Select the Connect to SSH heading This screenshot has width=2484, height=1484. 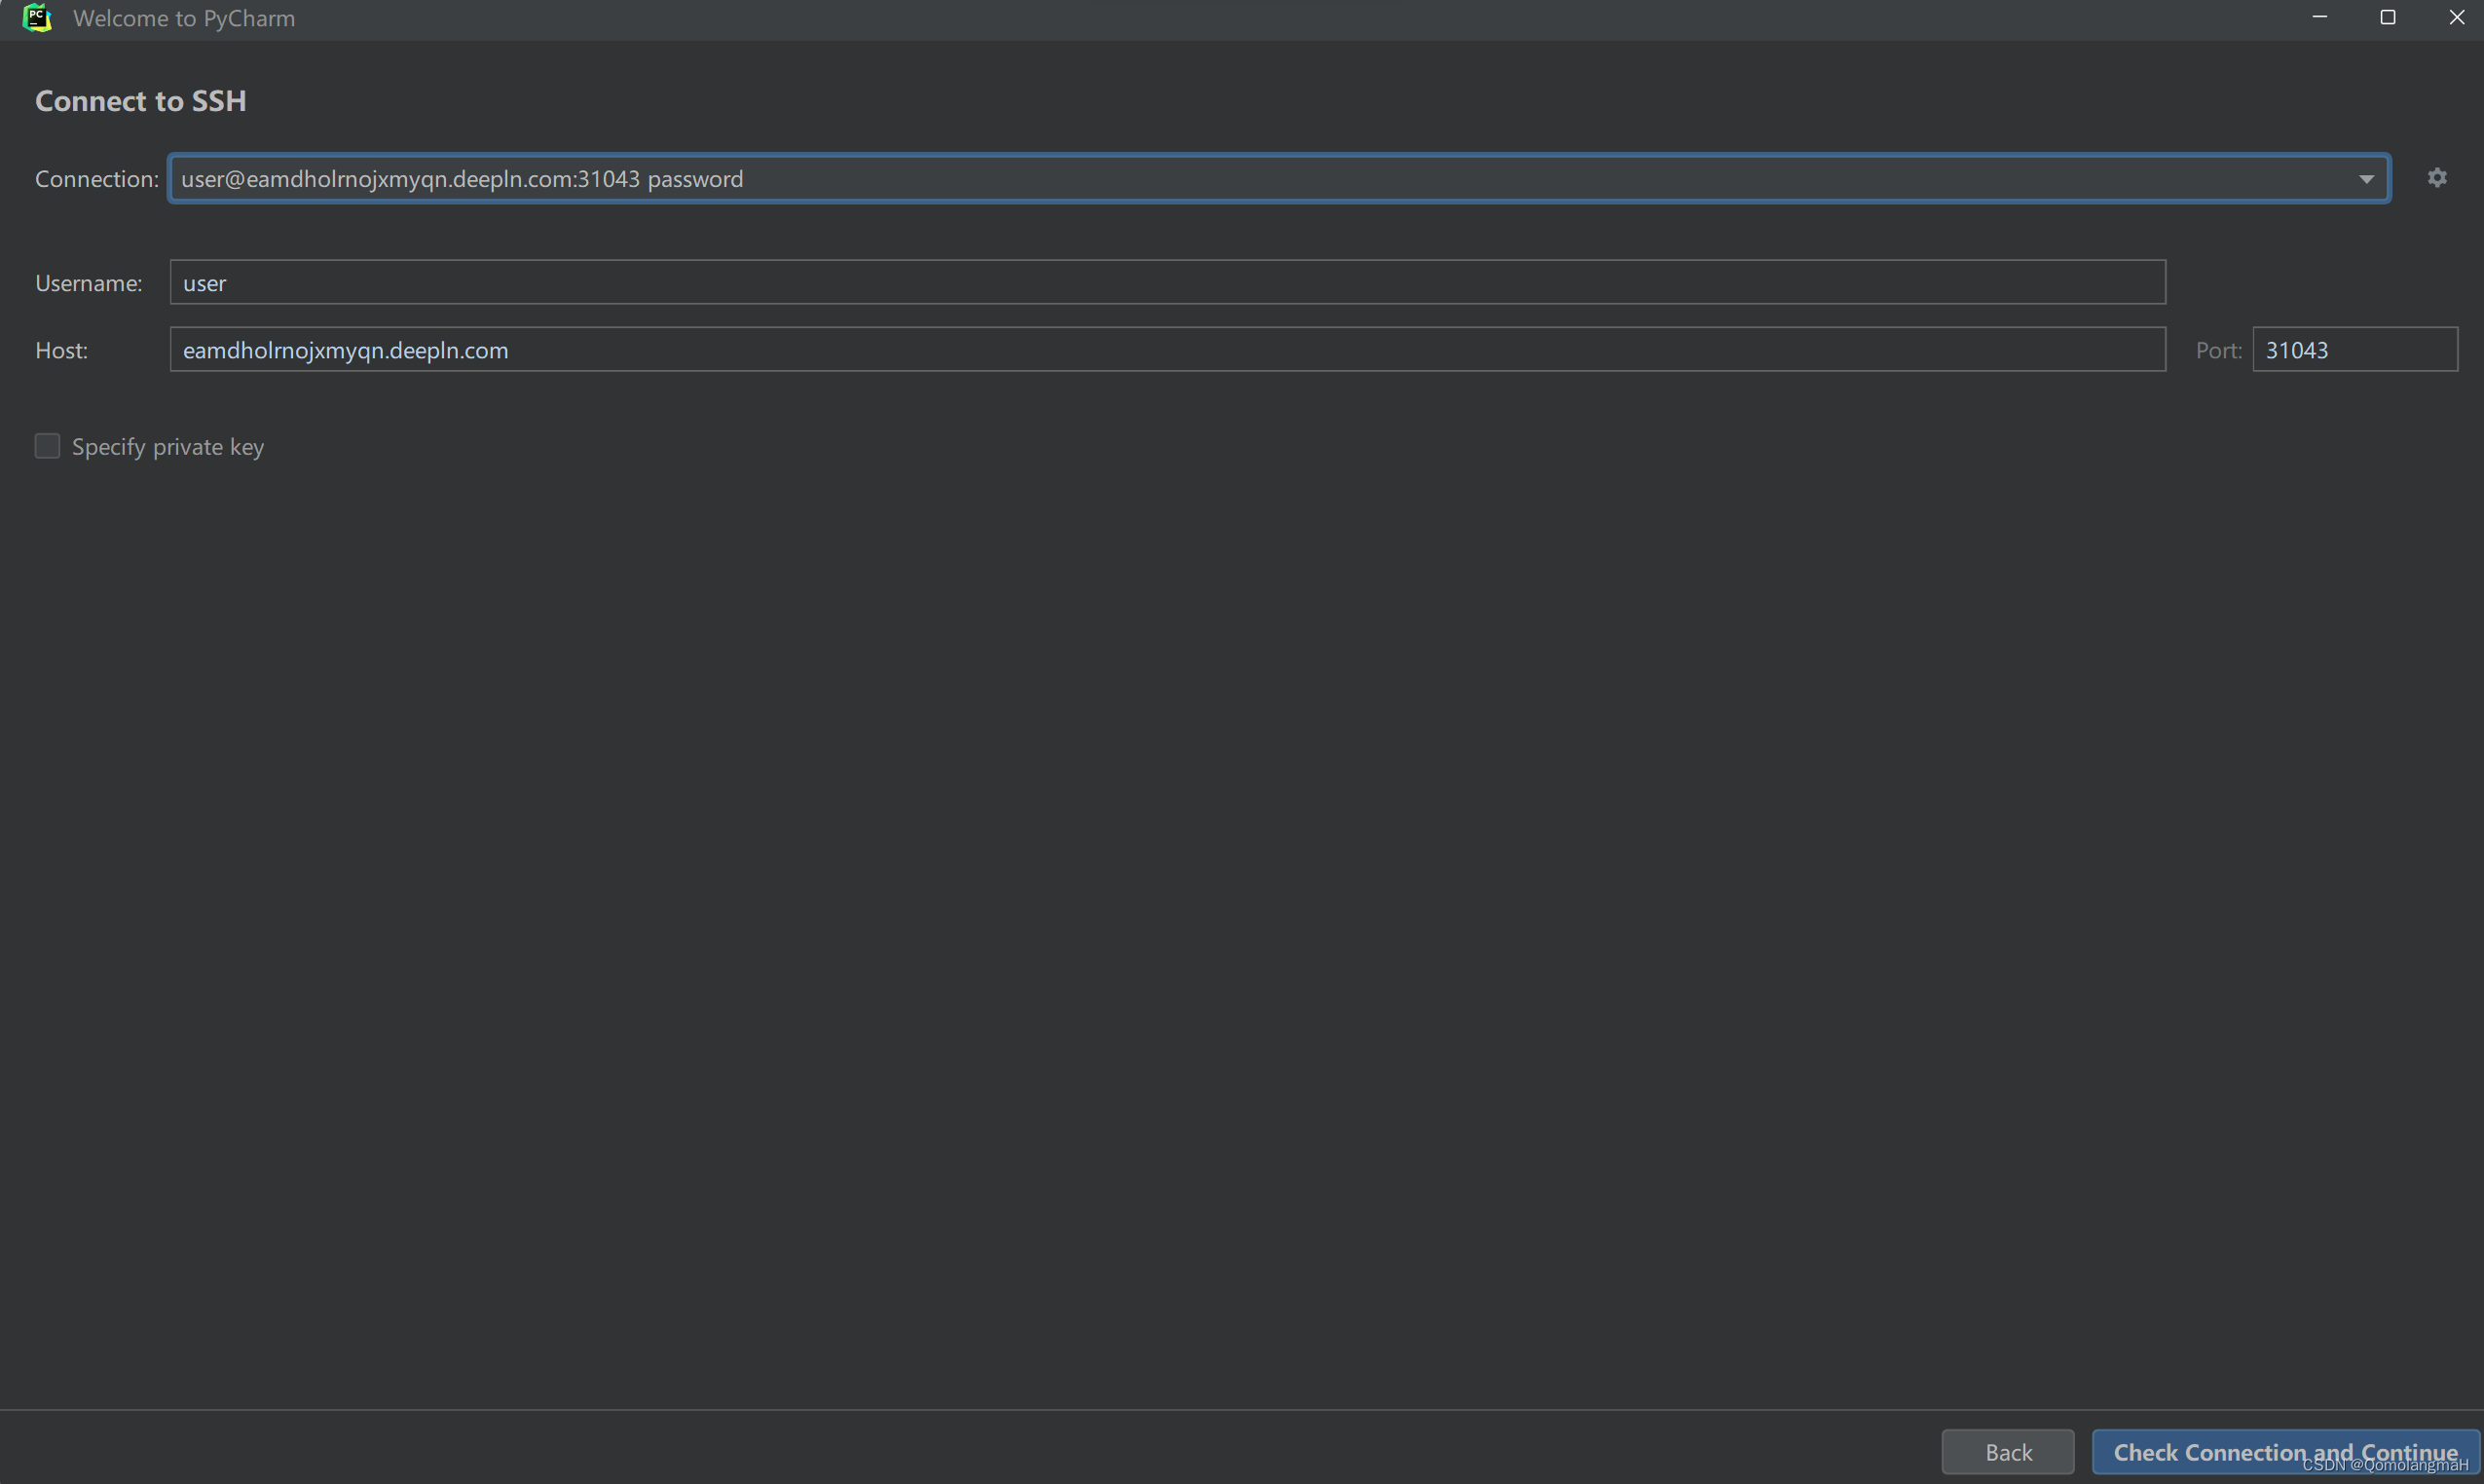(x=141, y=100)
